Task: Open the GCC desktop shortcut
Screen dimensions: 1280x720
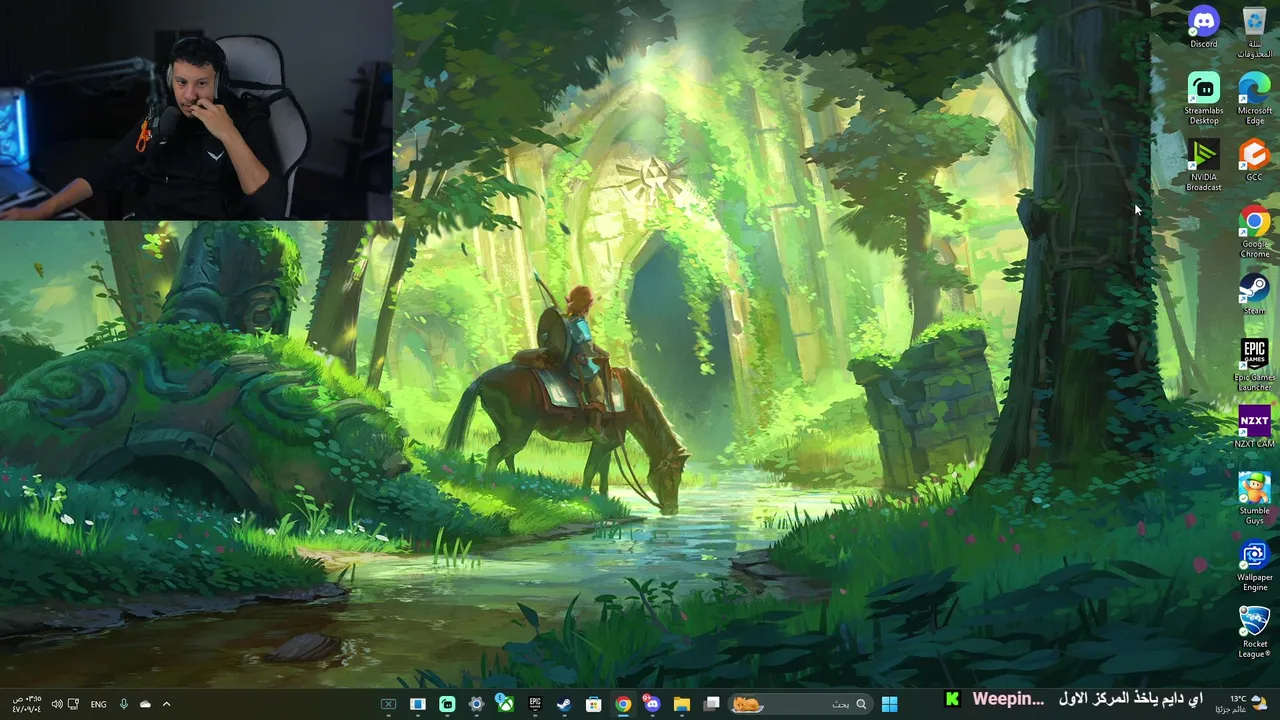Action: (1254, 160)
